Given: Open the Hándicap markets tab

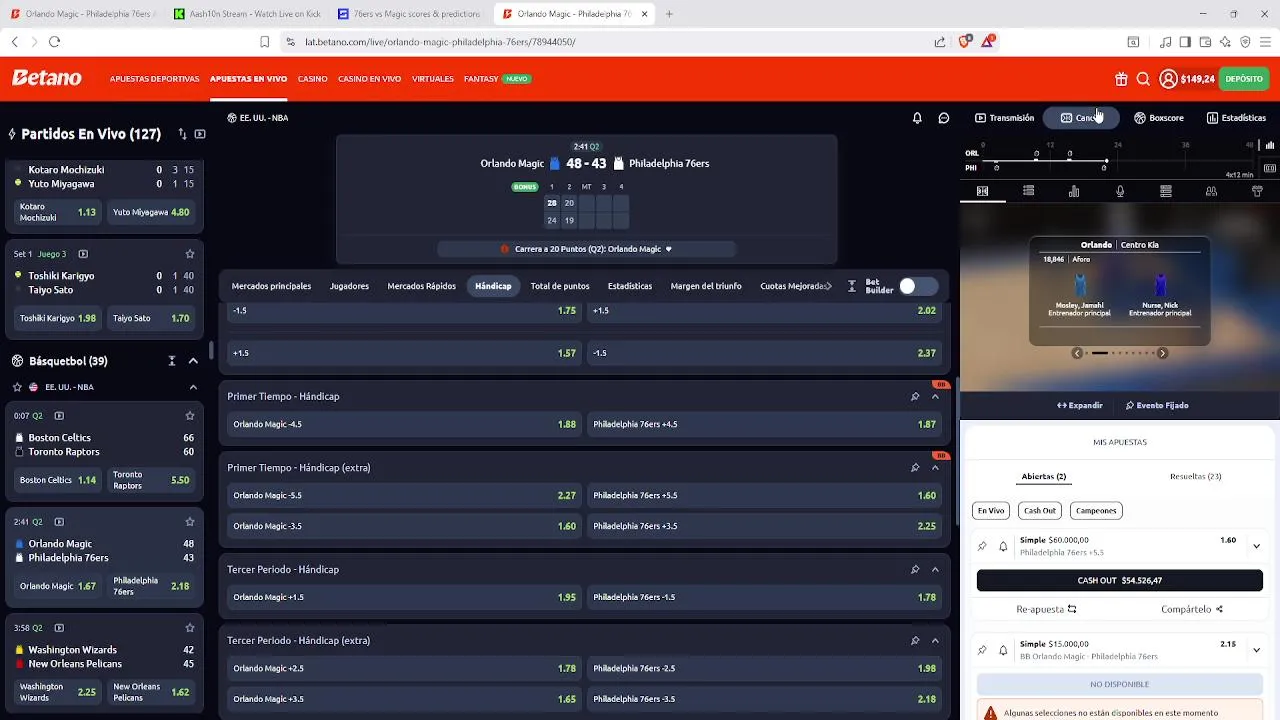Looking at the screenshot, I should 493,286.
